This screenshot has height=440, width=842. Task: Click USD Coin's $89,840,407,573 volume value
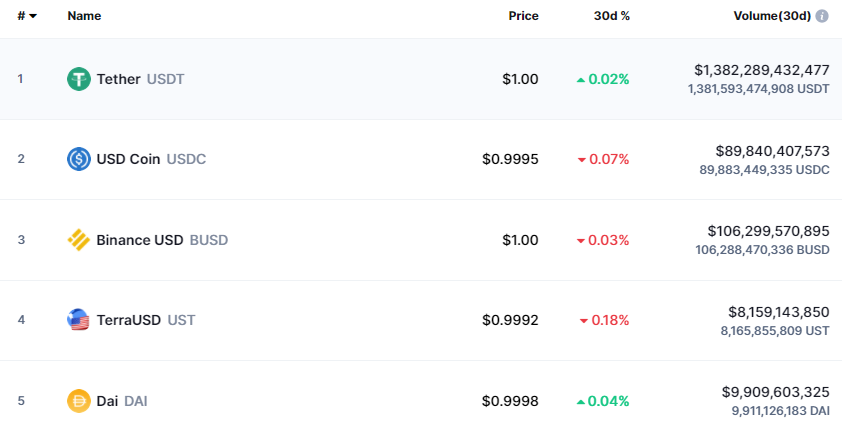pos(773,151)
